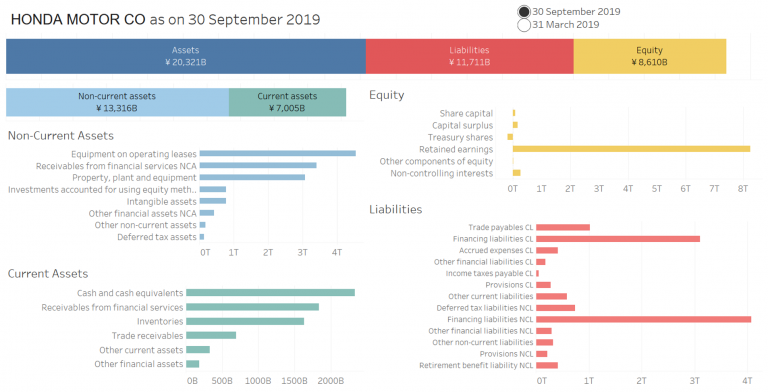Click the Retained earnings bar

pyautogui.click(x=631, y=149)
